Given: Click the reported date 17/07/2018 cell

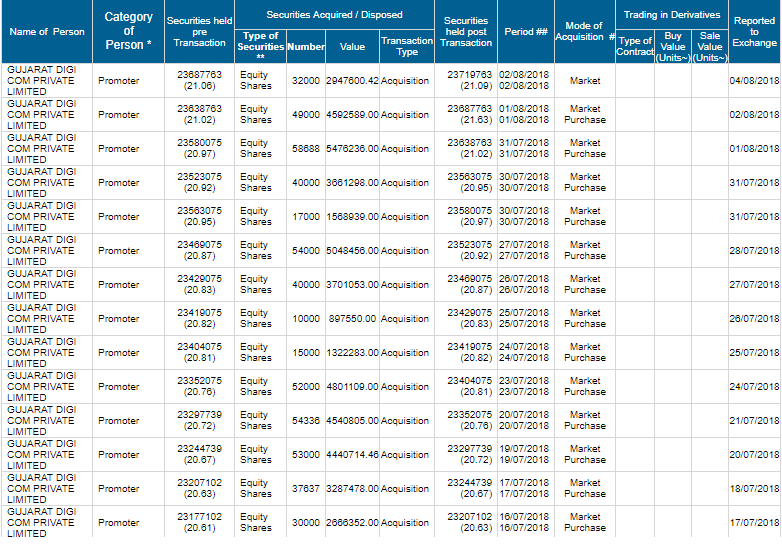Looking at the screenshot, I should [754, 523].
